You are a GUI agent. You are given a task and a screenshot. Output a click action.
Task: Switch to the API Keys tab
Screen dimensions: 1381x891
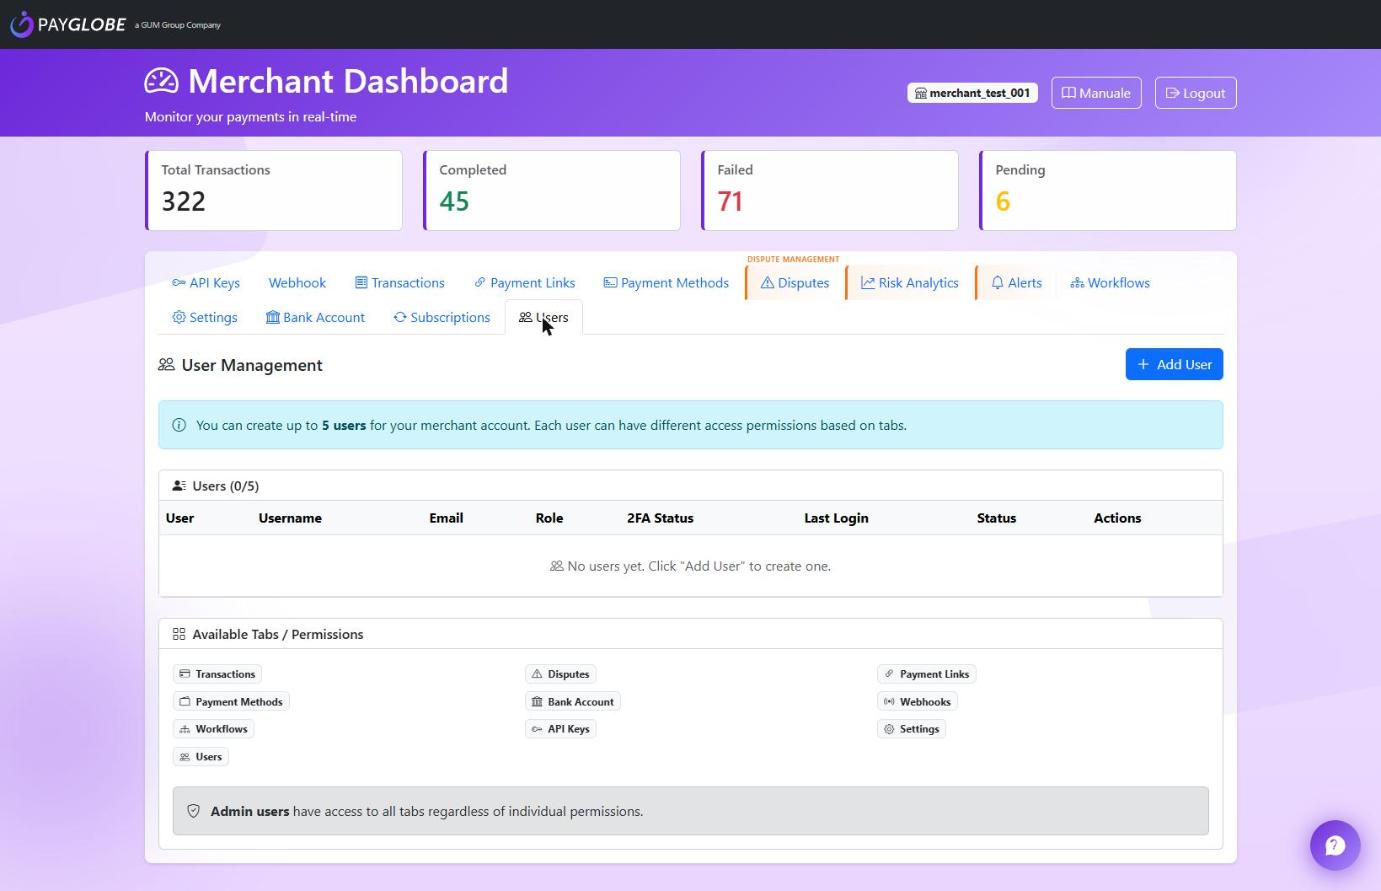[206, 283]
